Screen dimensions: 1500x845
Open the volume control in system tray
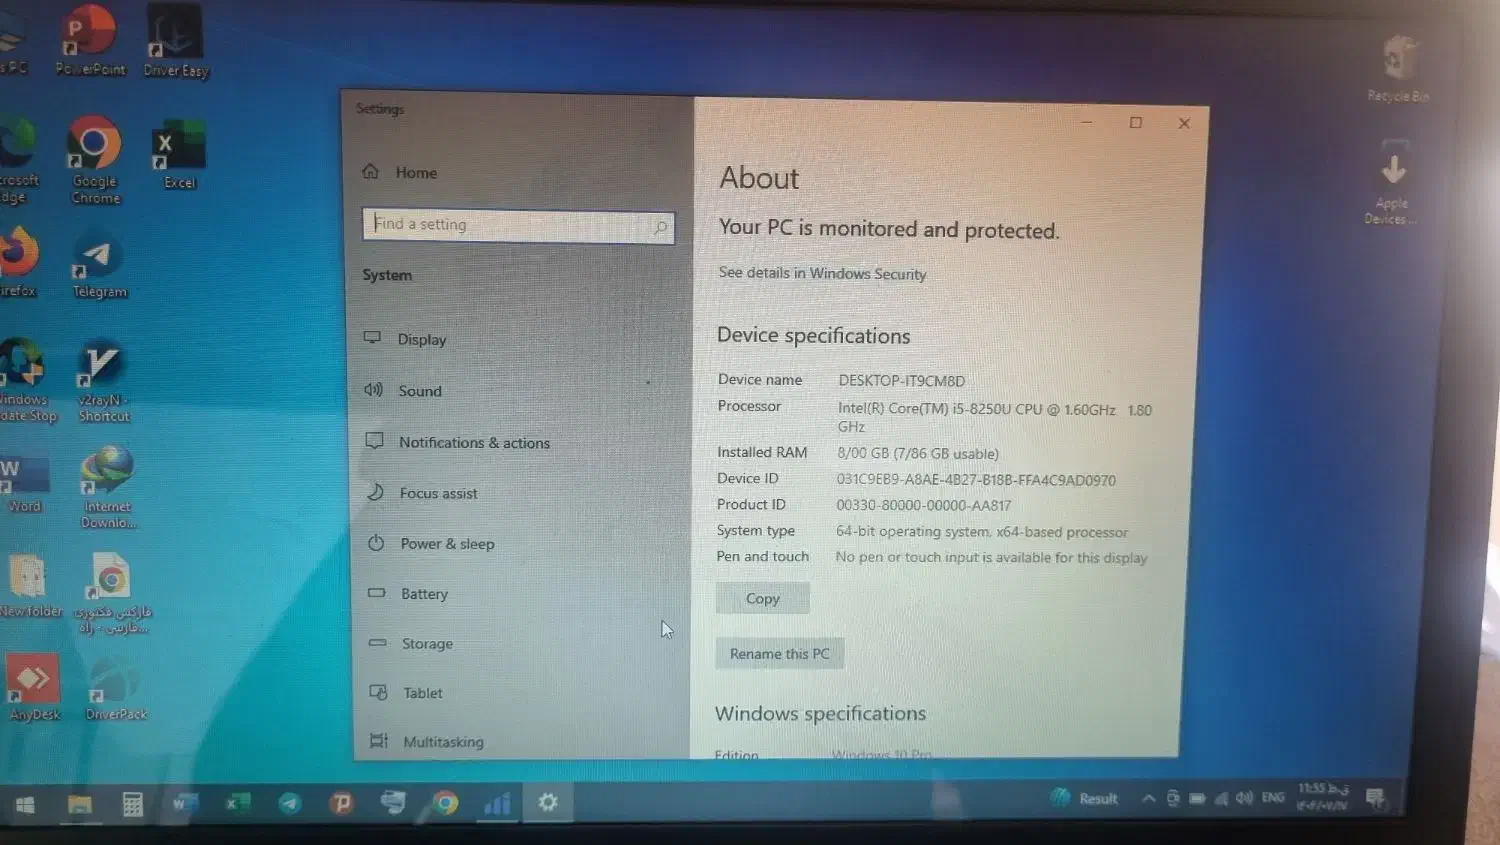(x=1244, y=798)
